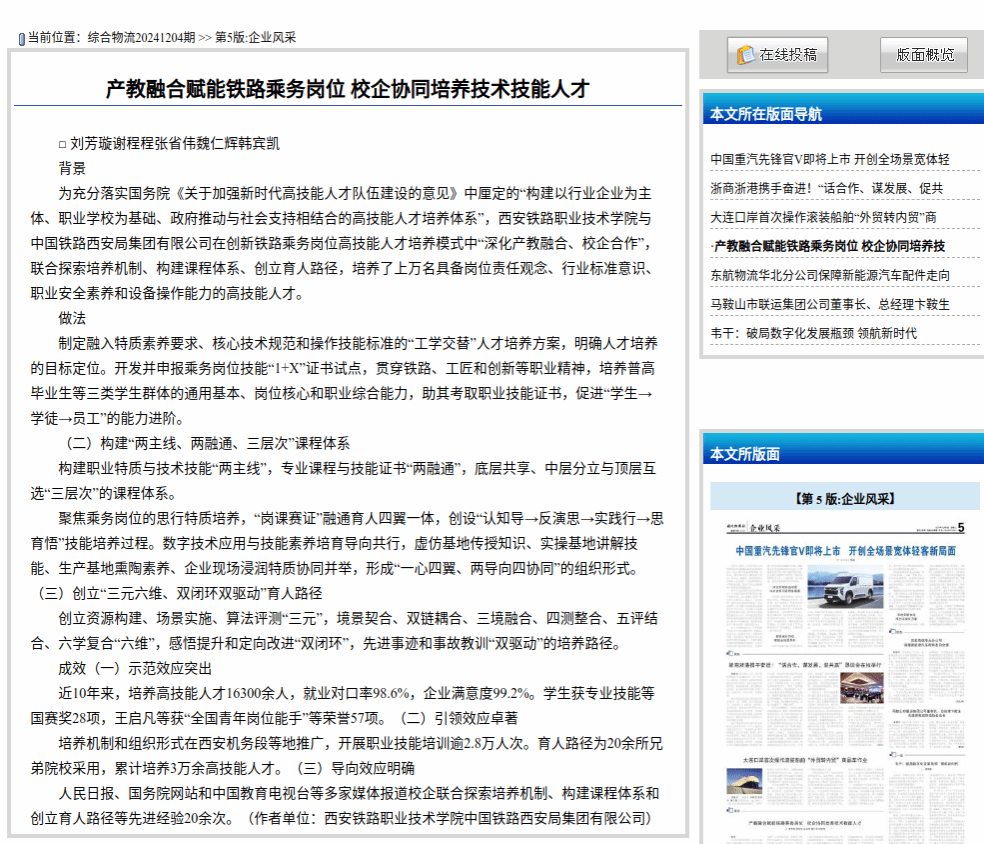Click the article title 产教融合赋能铁路乘务岗位
This screenshot has height=844, width=984.
coord(347,88)
